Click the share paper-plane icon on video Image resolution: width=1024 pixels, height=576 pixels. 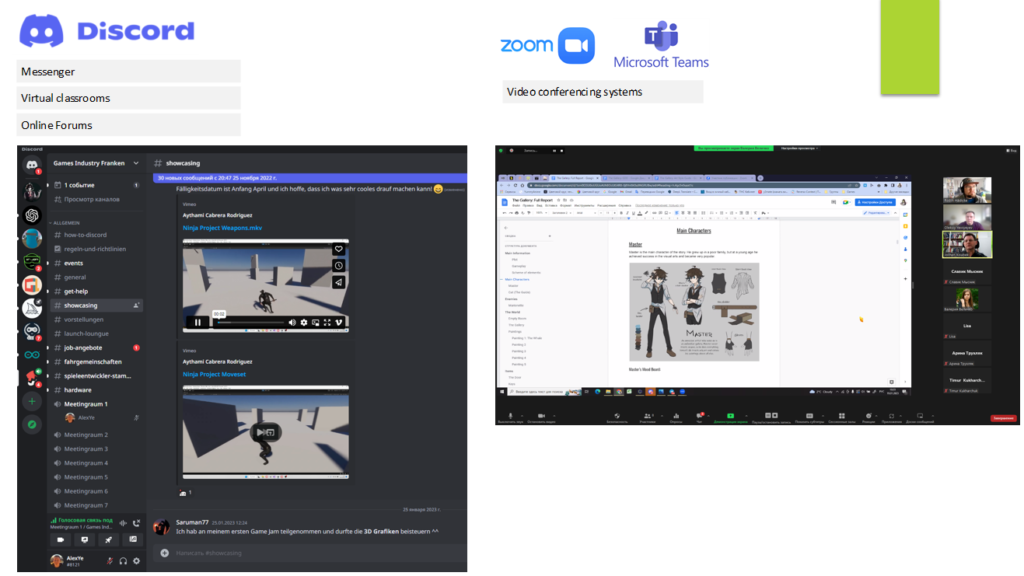click(x=338, y=282)
